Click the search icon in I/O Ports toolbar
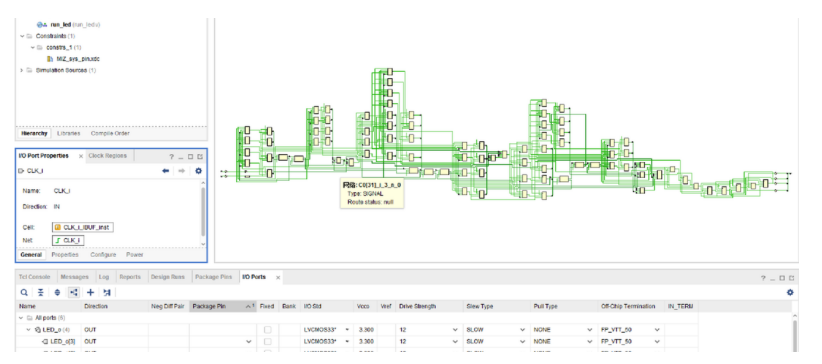Image resolution: width=822 pixels, height=364 pixels. (24, 293)
